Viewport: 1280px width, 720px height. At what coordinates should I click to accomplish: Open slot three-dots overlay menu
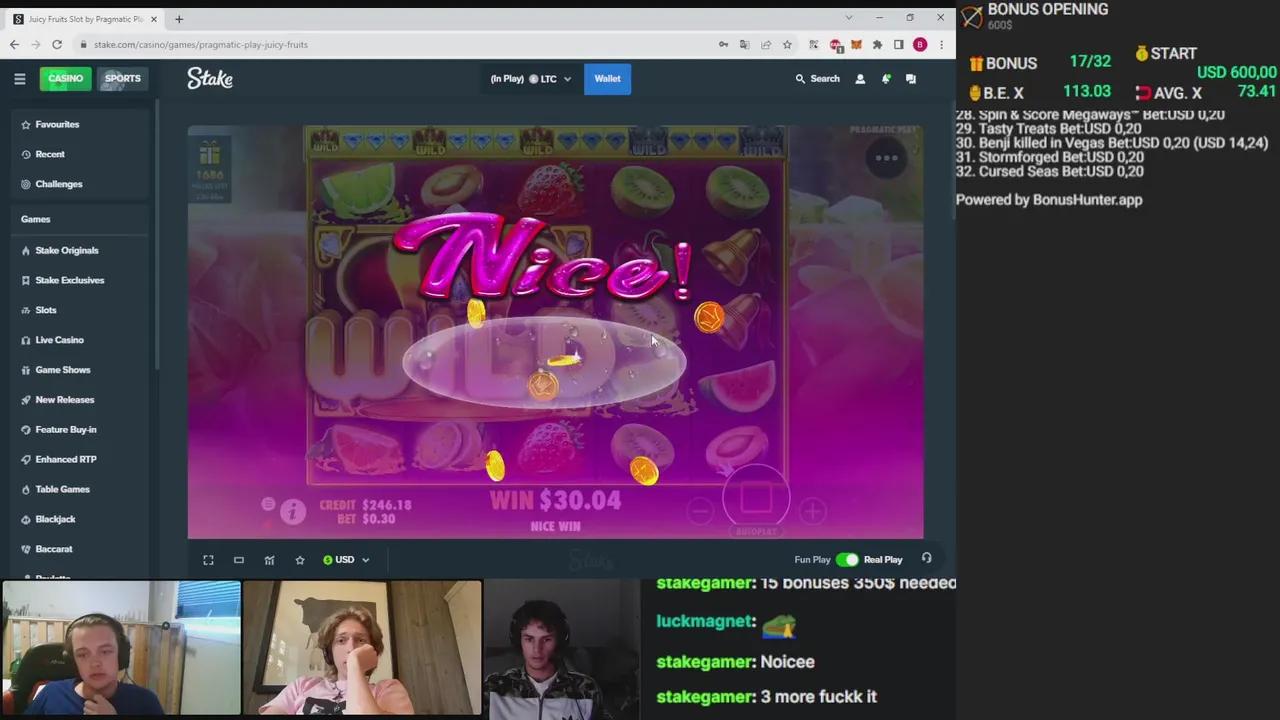tap(887, 157)
